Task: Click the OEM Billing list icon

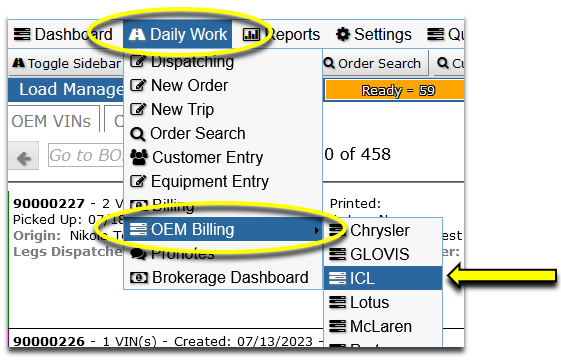Action: (x=138, y=229)
